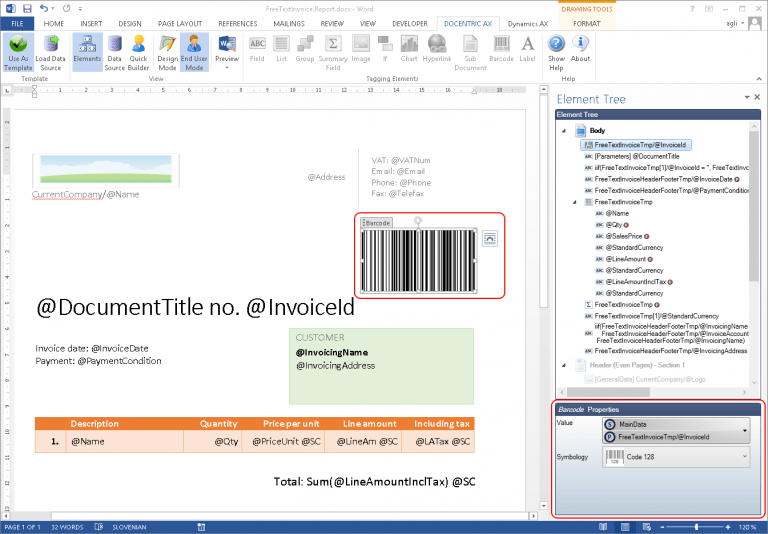The width and height of the screenshot is (768, 534).
Task: Click the company logo image placeholder
Action: point(106,170)
